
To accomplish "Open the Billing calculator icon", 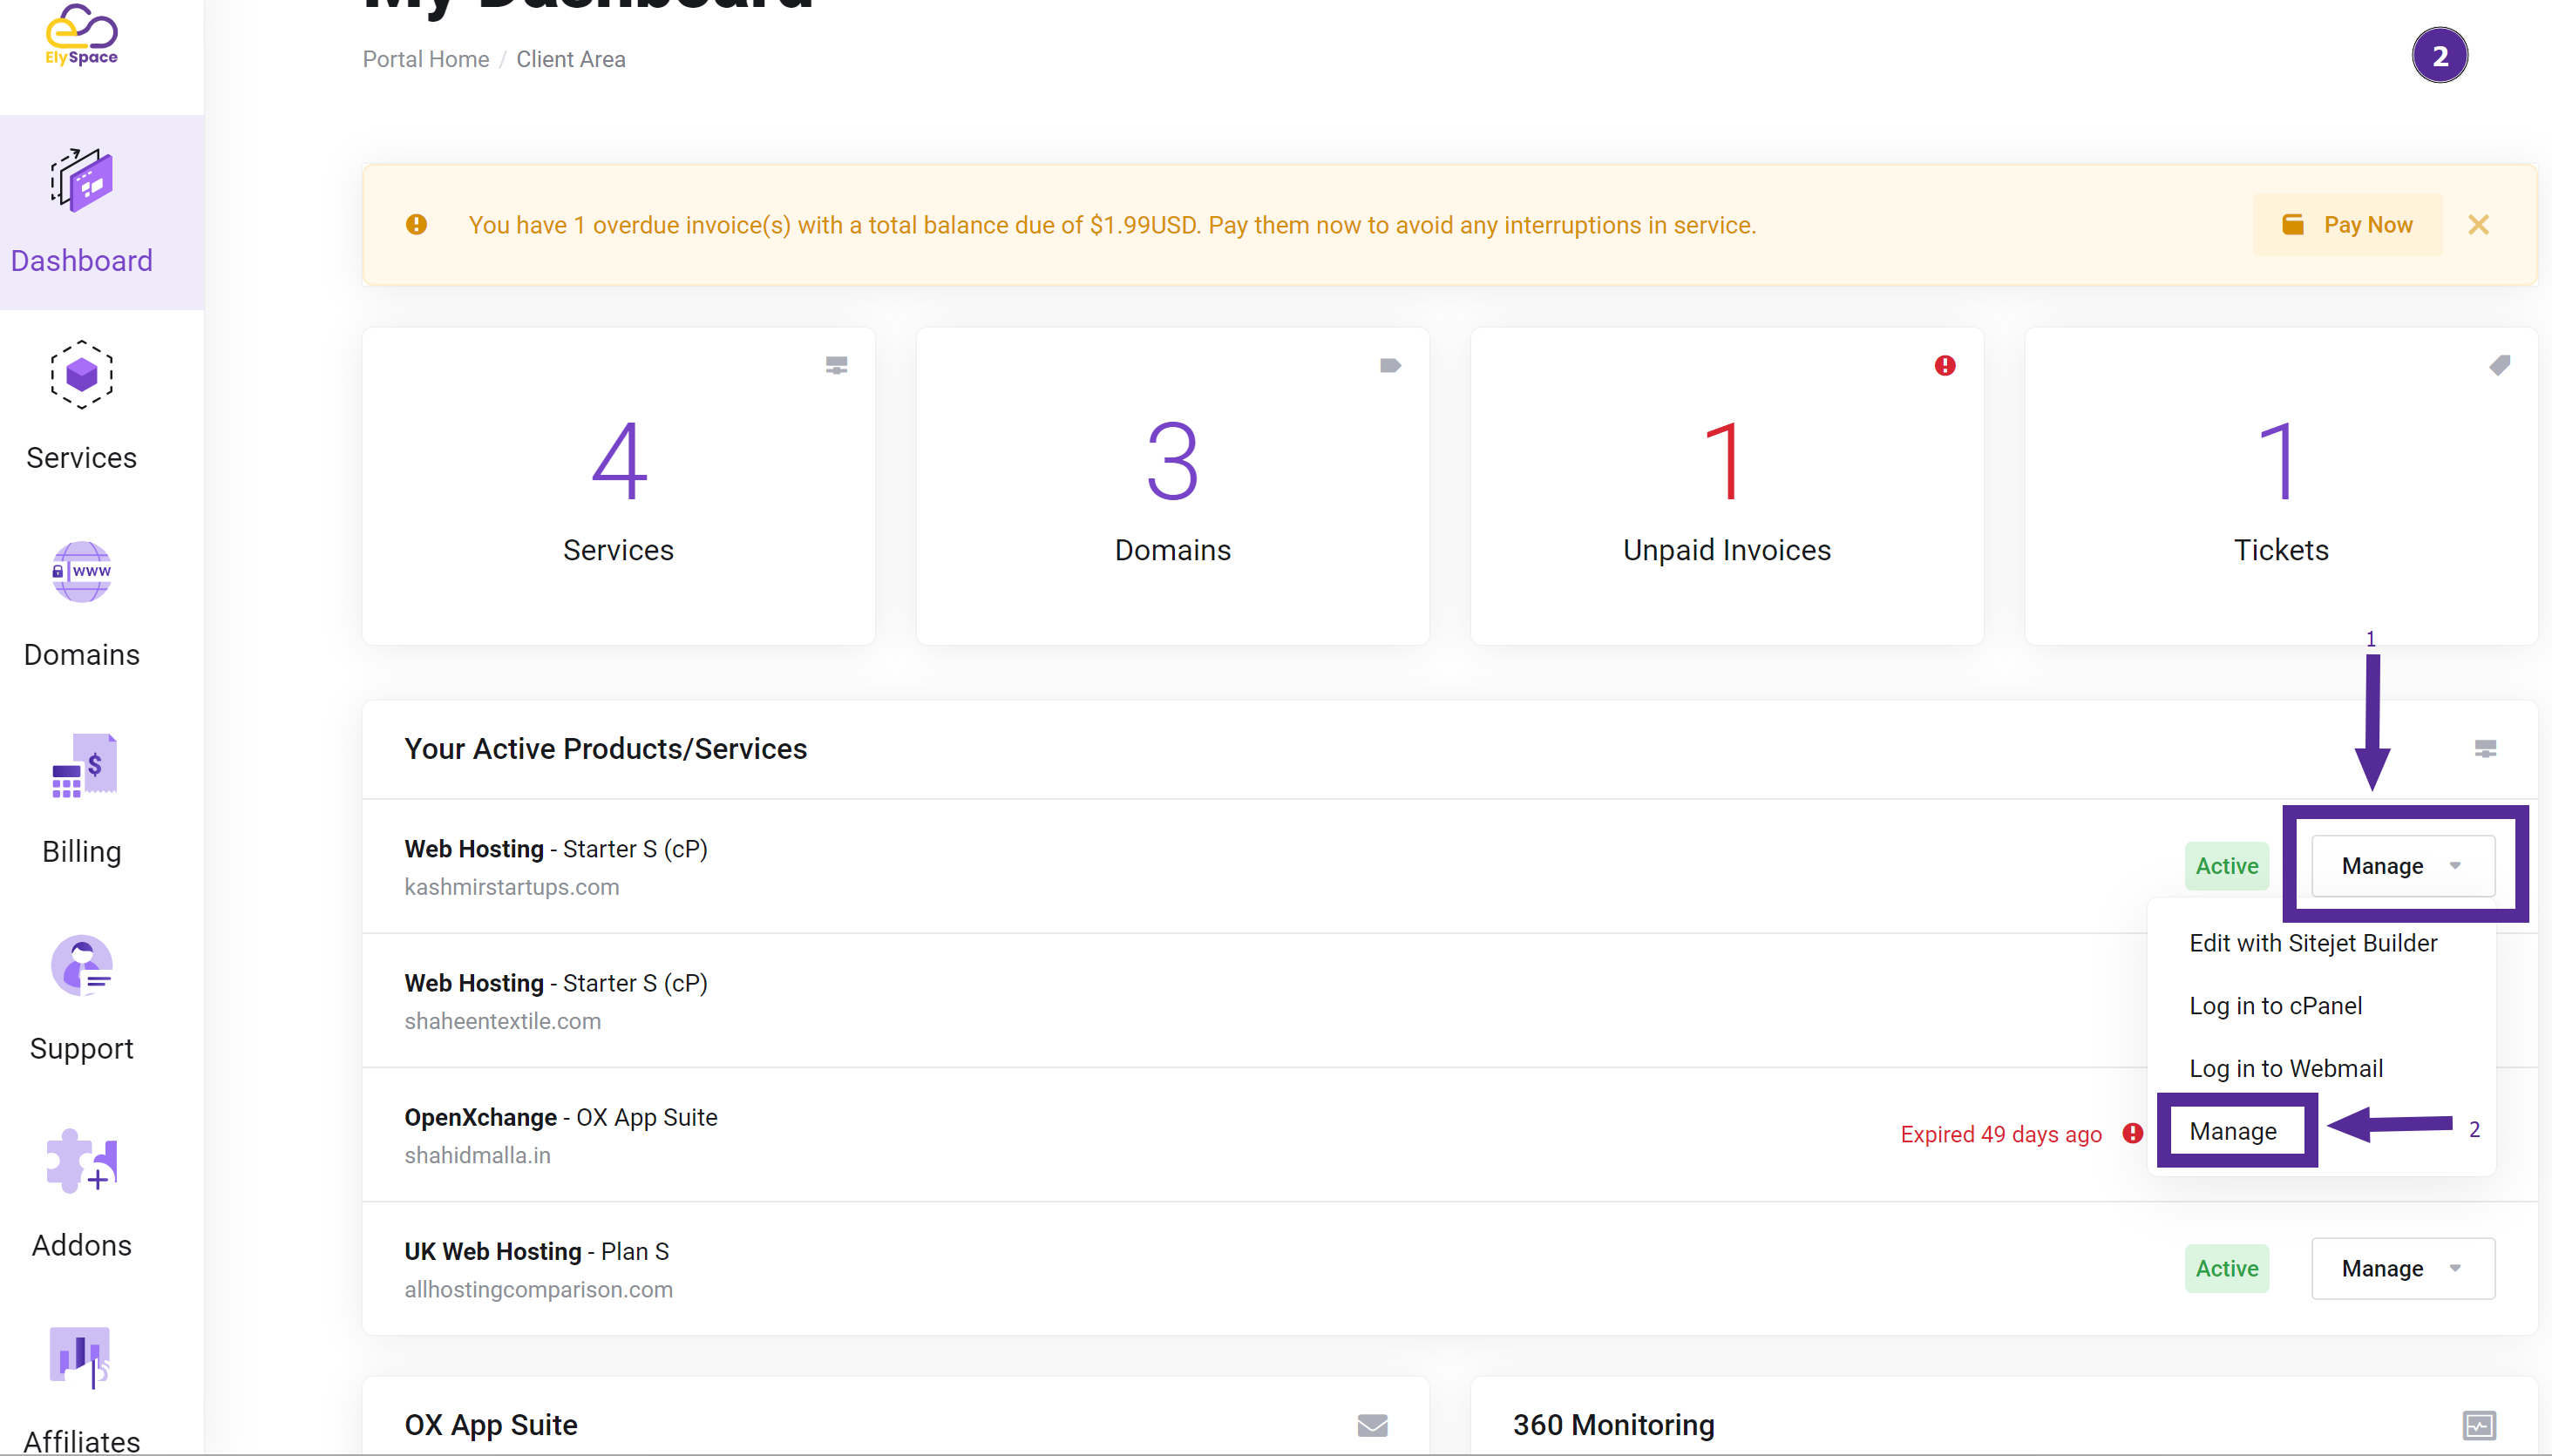I will click(84, 766).
